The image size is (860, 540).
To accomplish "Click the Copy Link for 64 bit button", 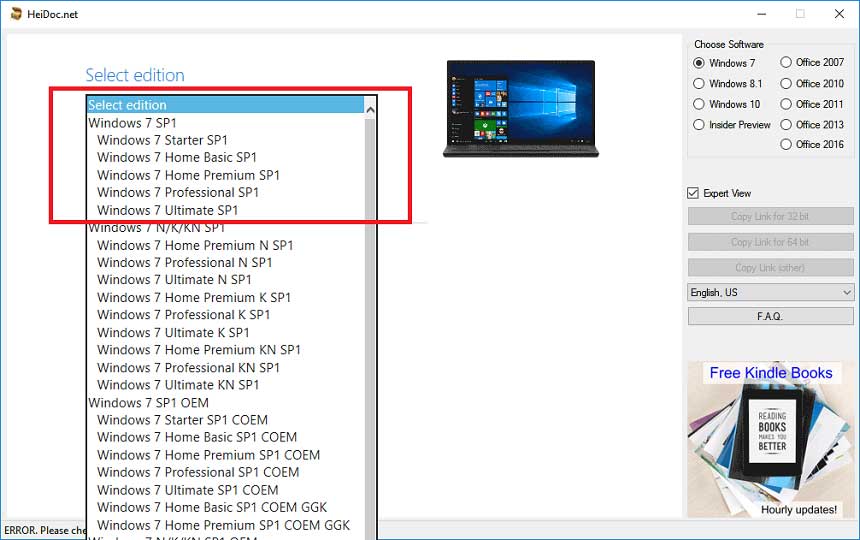I will pyautogui.click(x=770, y=242).
